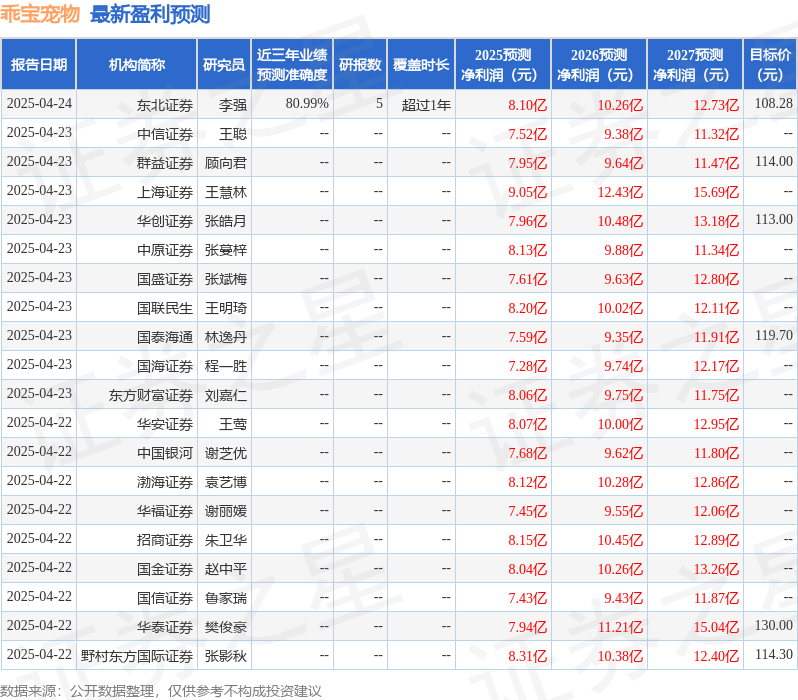Image resolution: width=798 pixels, height=700 pixels.
Task: Click target price 108.28
Action: click(x=774, y=104)
